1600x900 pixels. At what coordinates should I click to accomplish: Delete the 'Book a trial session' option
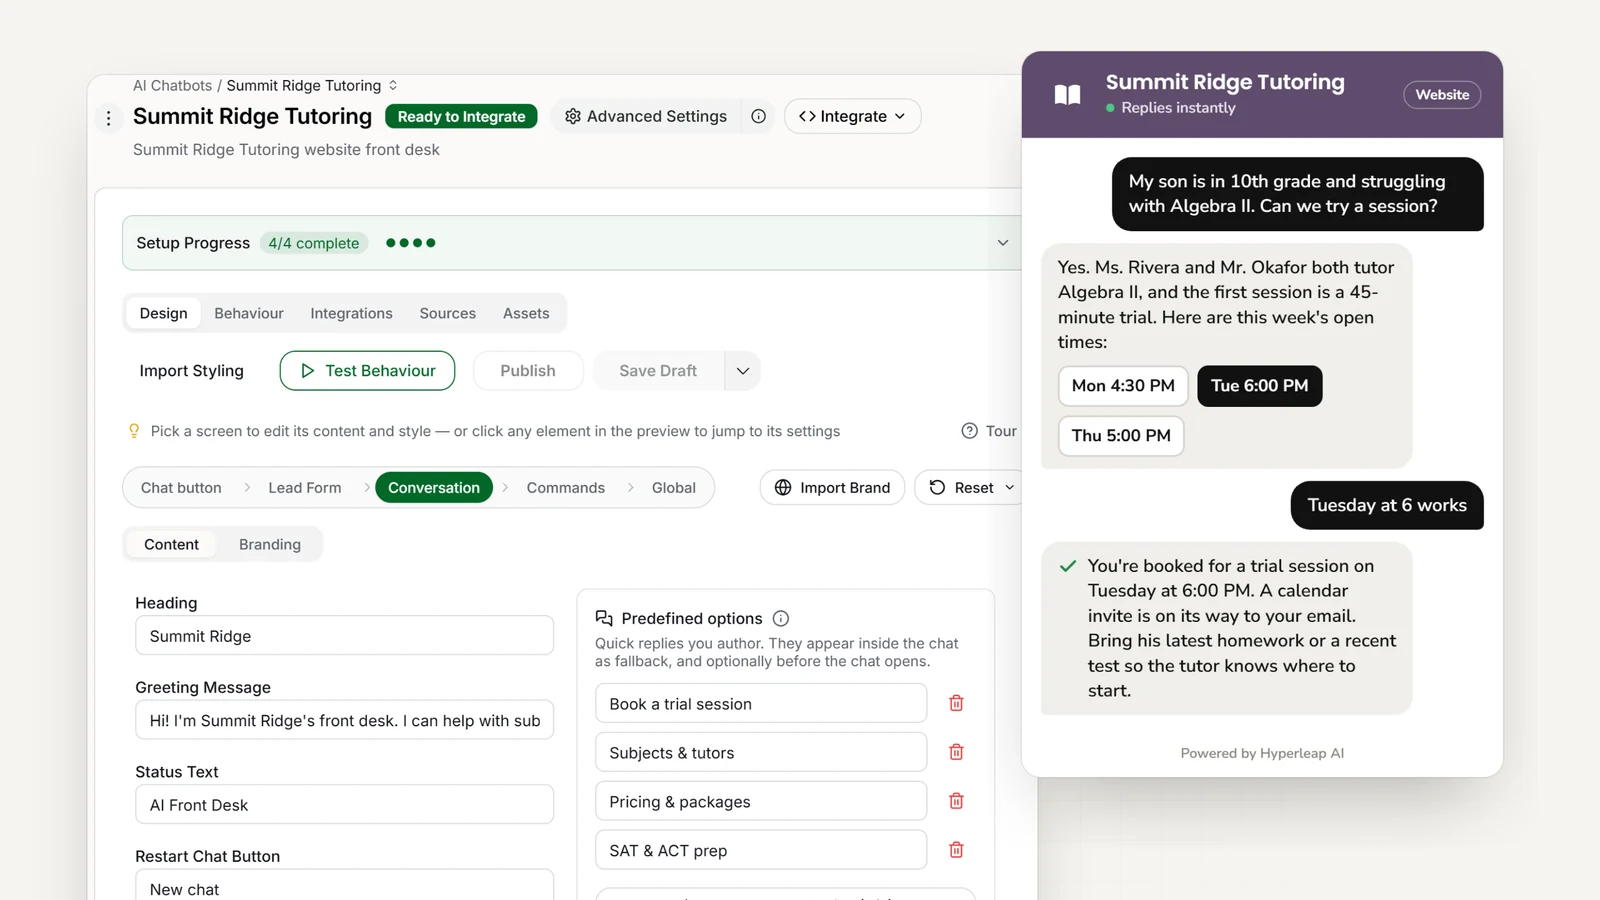(x=956, y=703)
